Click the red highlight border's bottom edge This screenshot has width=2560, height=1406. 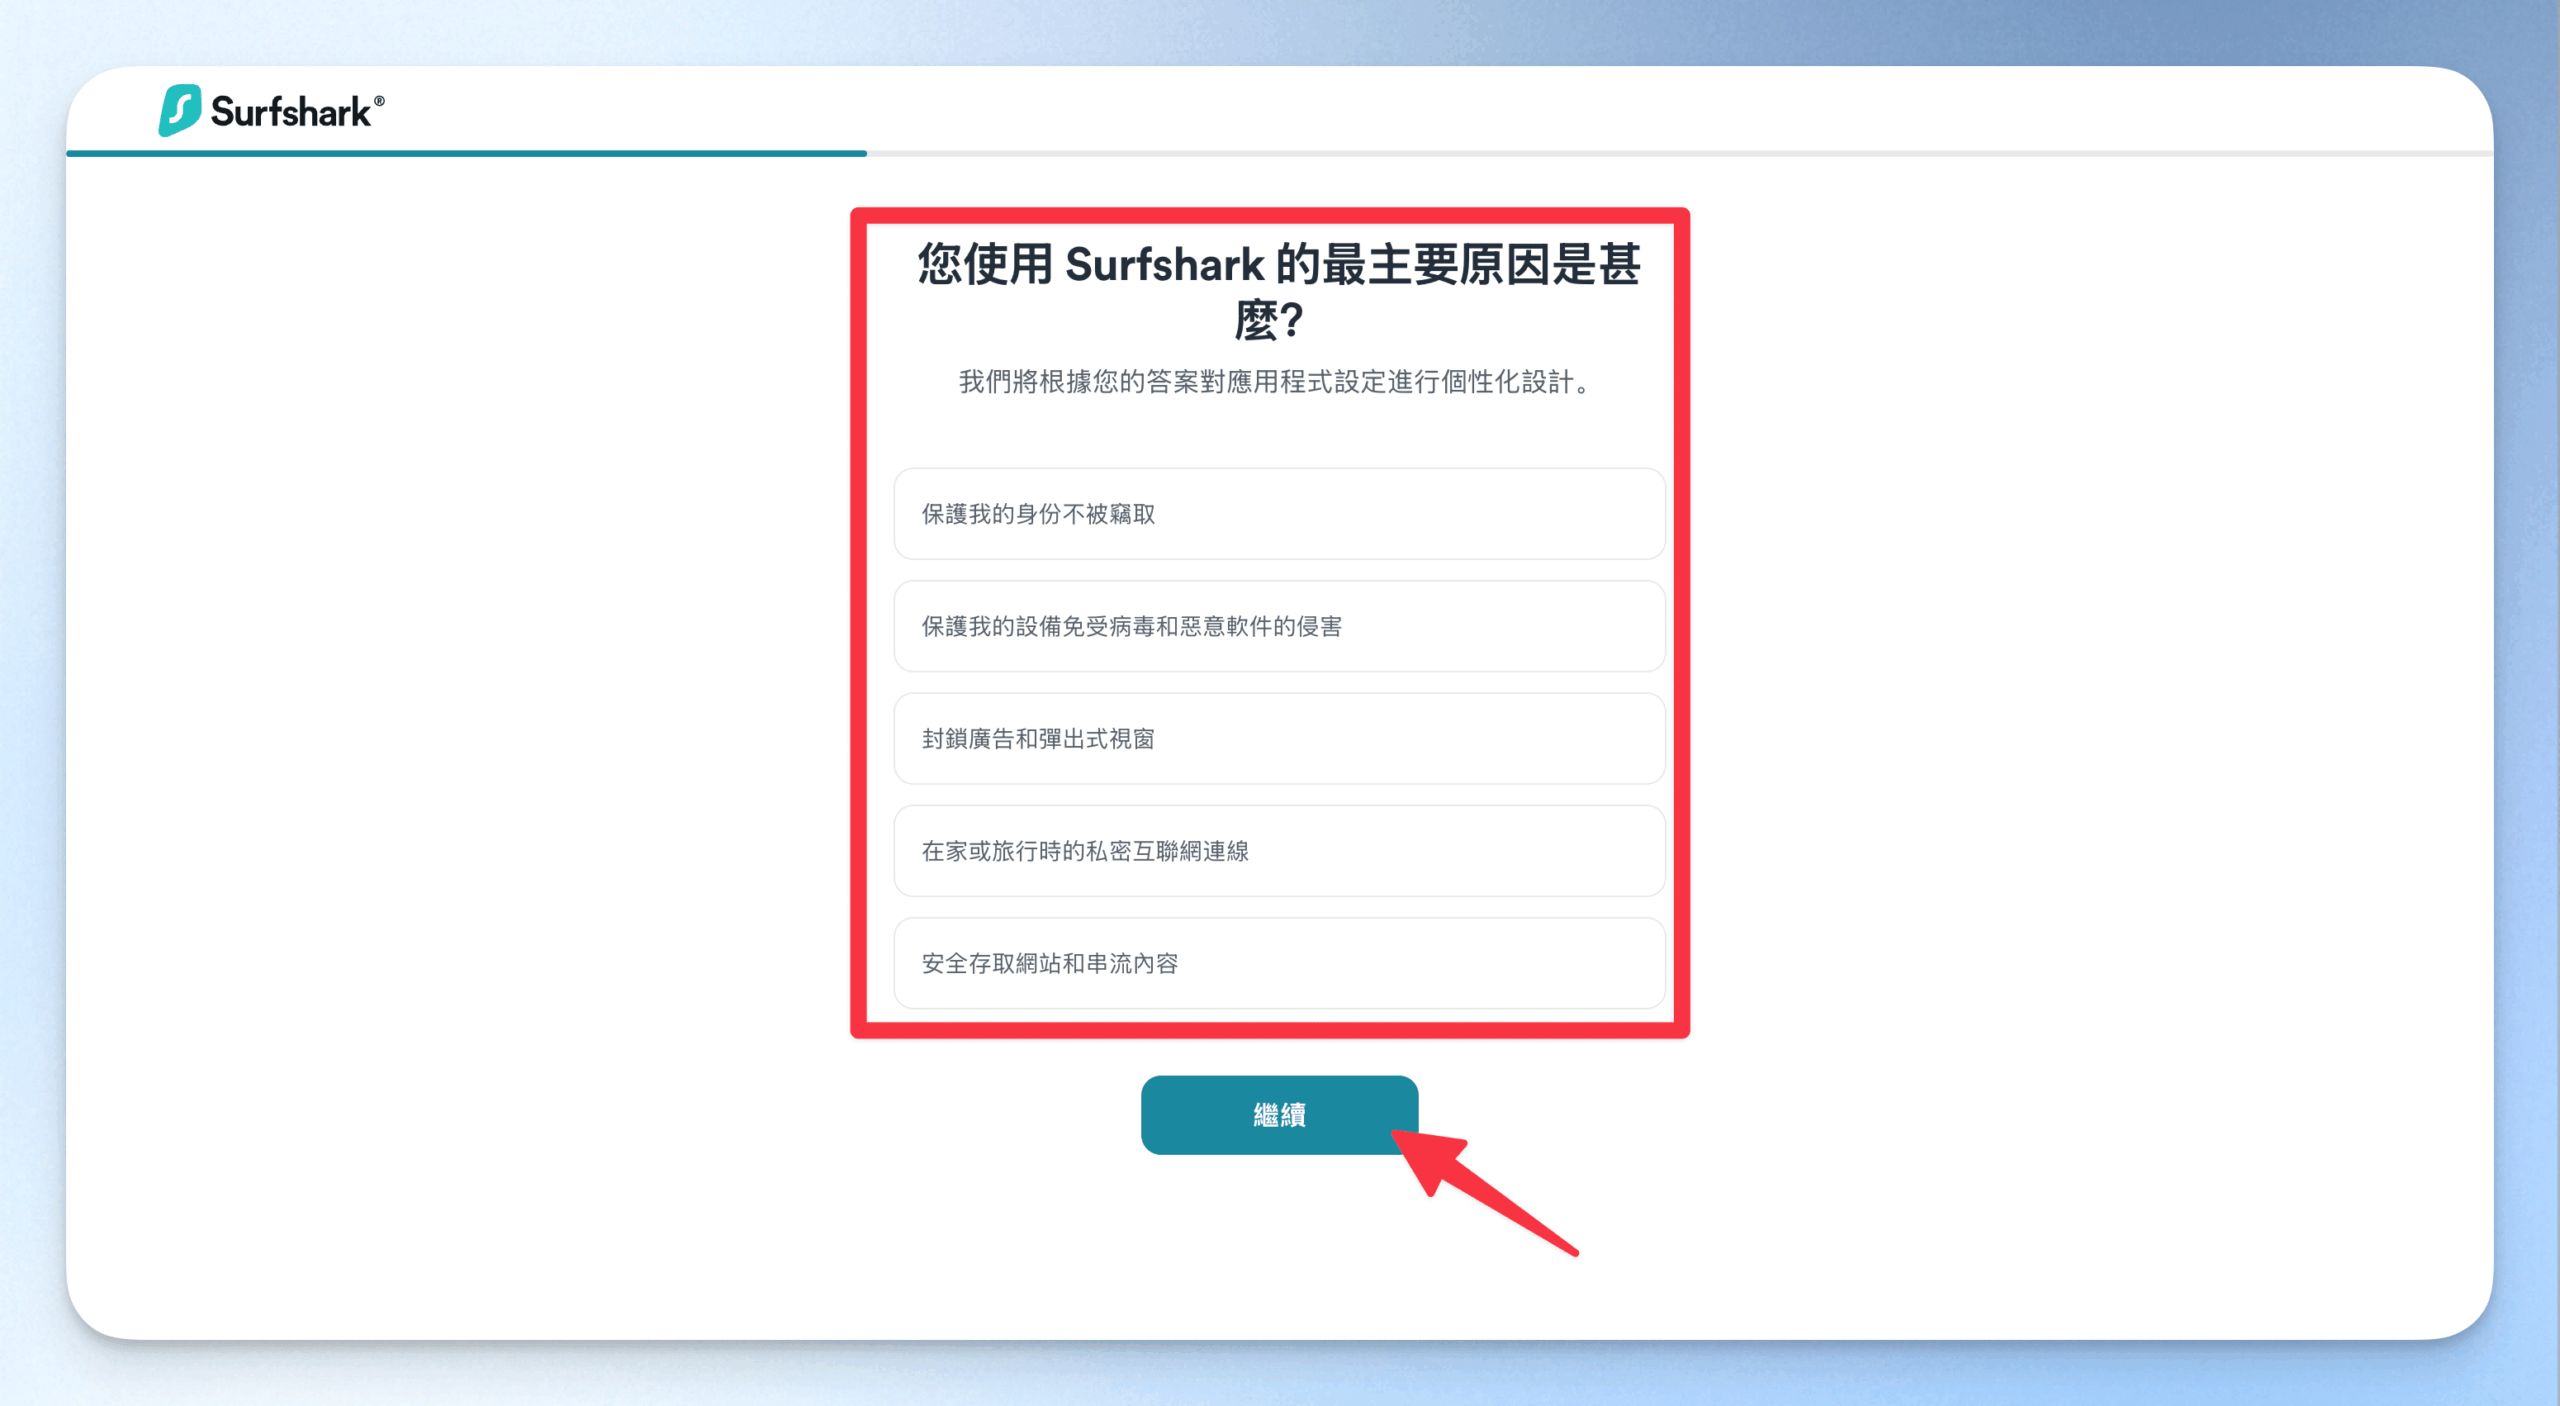pyautogui.click(x=1270, y=1030)
